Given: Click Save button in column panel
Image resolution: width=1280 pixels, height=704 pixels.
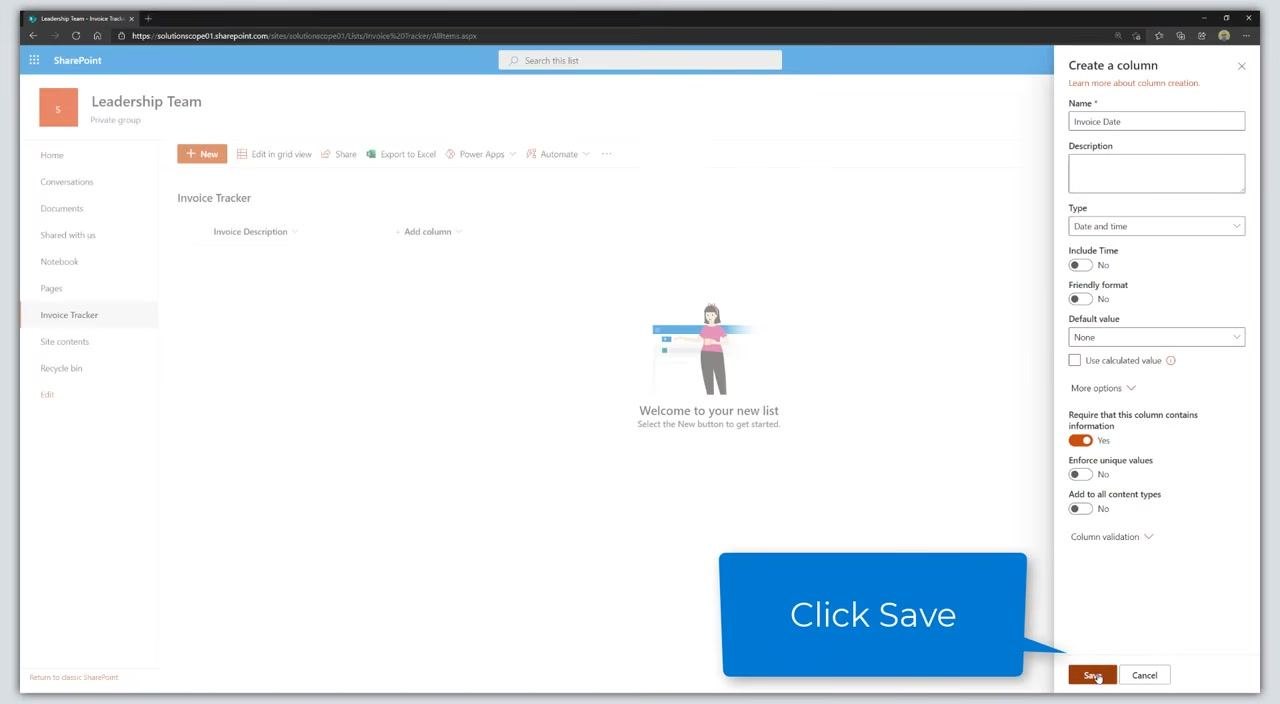Looking at the screenshot, I should click(1092, 675).
